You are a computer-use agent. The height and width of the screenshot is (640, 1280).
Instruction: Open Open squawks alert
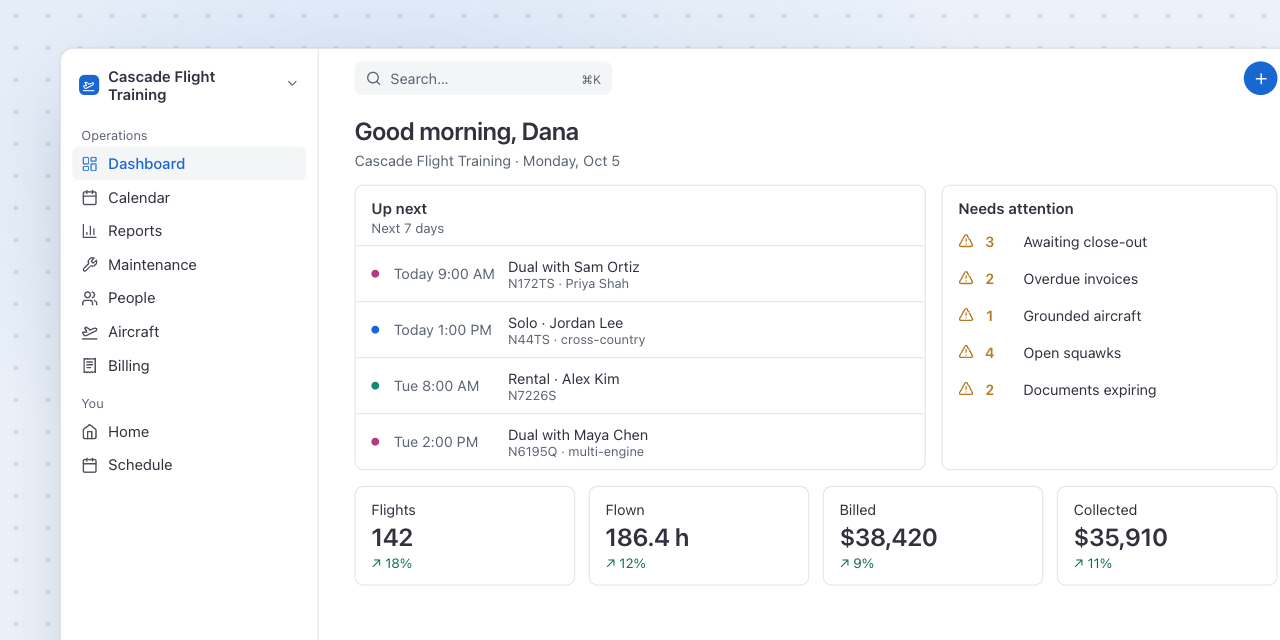(x=1109, y=353)
